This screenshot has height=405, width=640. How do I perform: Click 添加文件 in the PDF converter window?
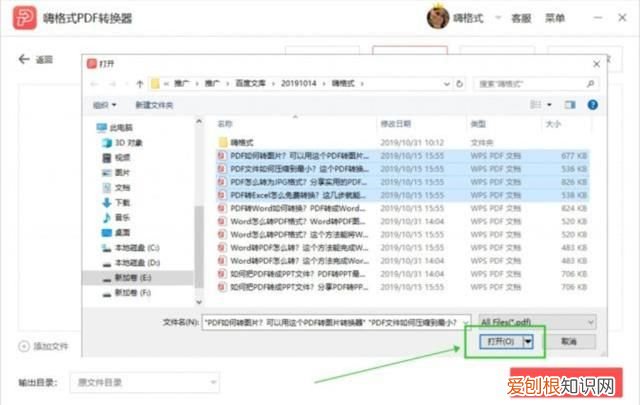[x=43, y=346]
